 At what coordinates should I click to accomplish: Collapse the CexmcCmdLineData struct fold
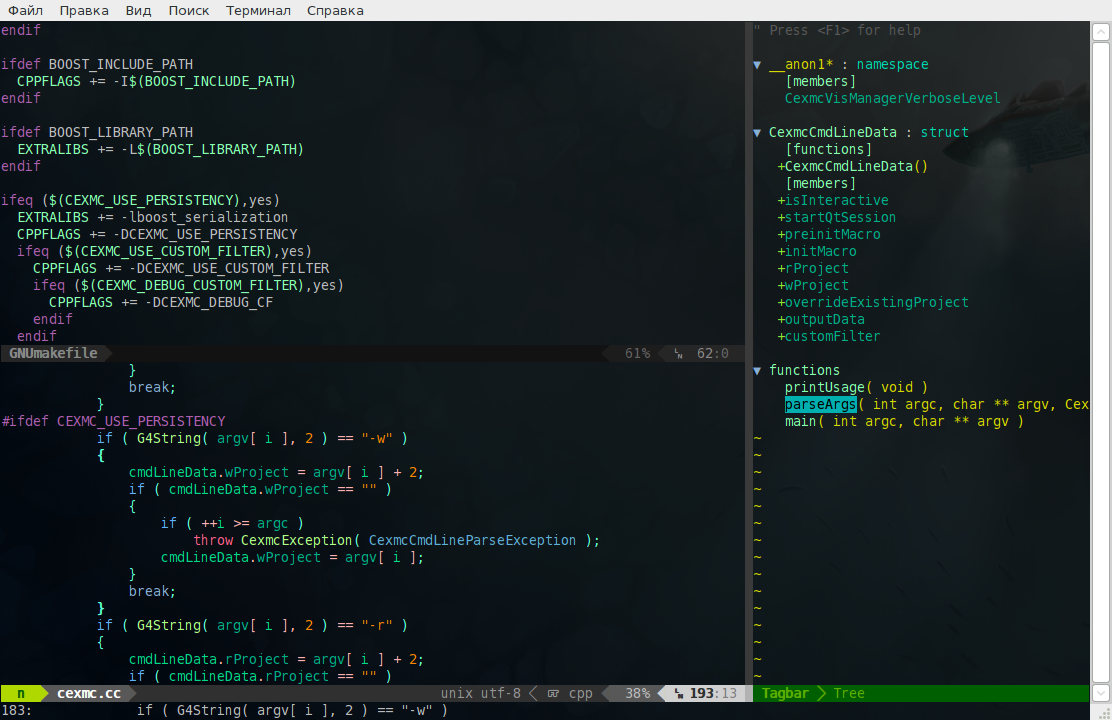757,133
